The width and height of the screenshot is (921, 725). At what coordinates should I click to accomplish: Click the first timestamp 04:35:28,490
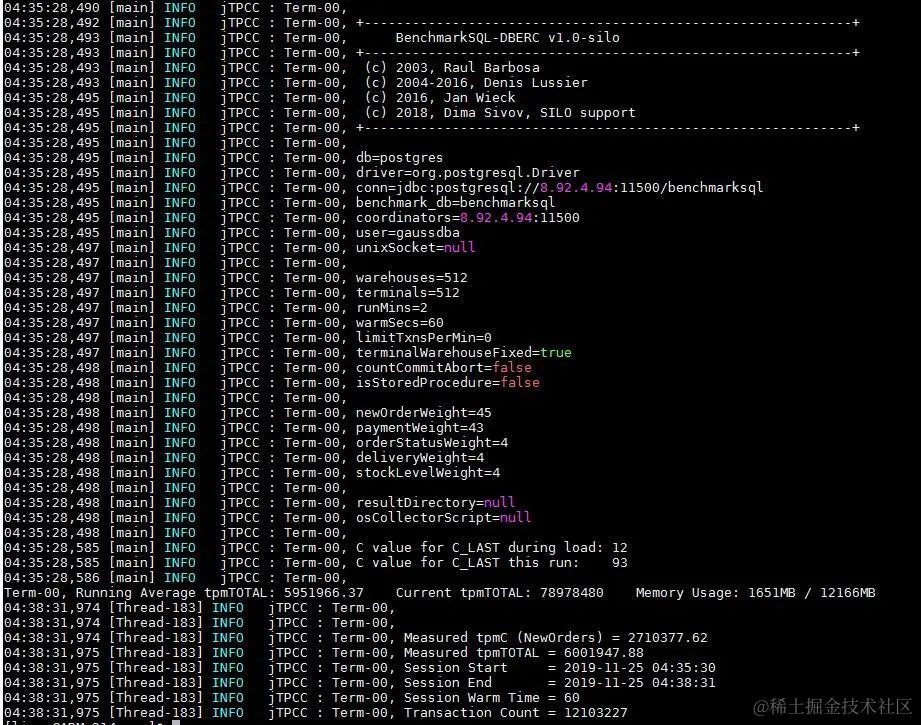pyautogui.click(x=52, y=8)
